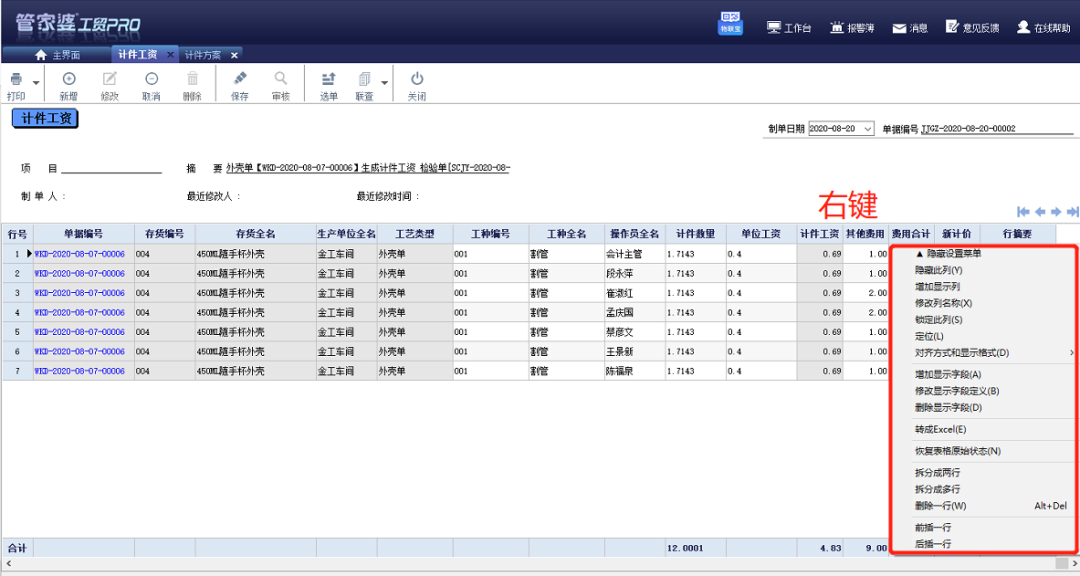
Task: Click the 计件数量 column header
Action: 695,234
